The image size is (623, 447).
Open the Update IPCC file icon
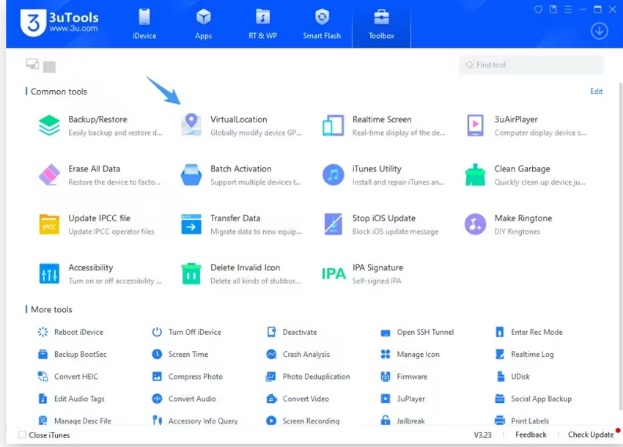pyautogui.click(x=49, y=224)
